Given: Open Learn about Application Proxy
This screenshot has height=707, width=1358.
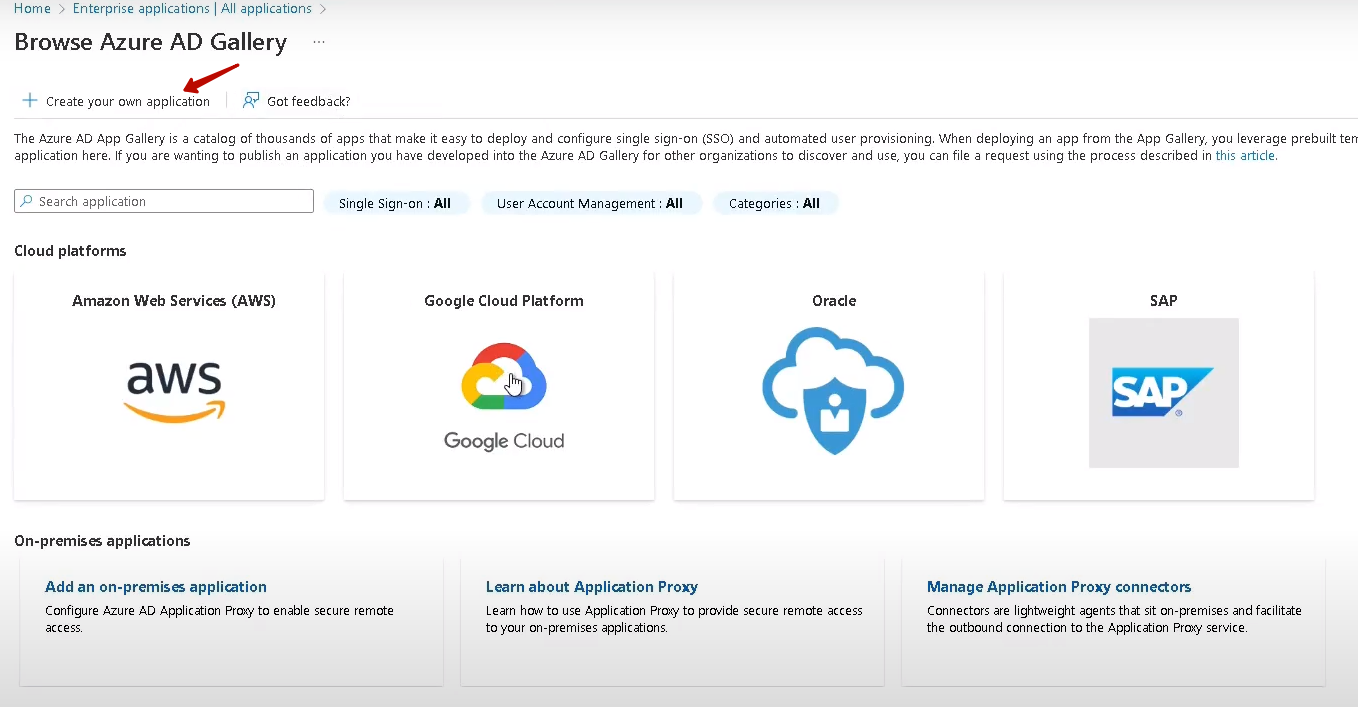Looking at the screenshot, I should (591, 587).
